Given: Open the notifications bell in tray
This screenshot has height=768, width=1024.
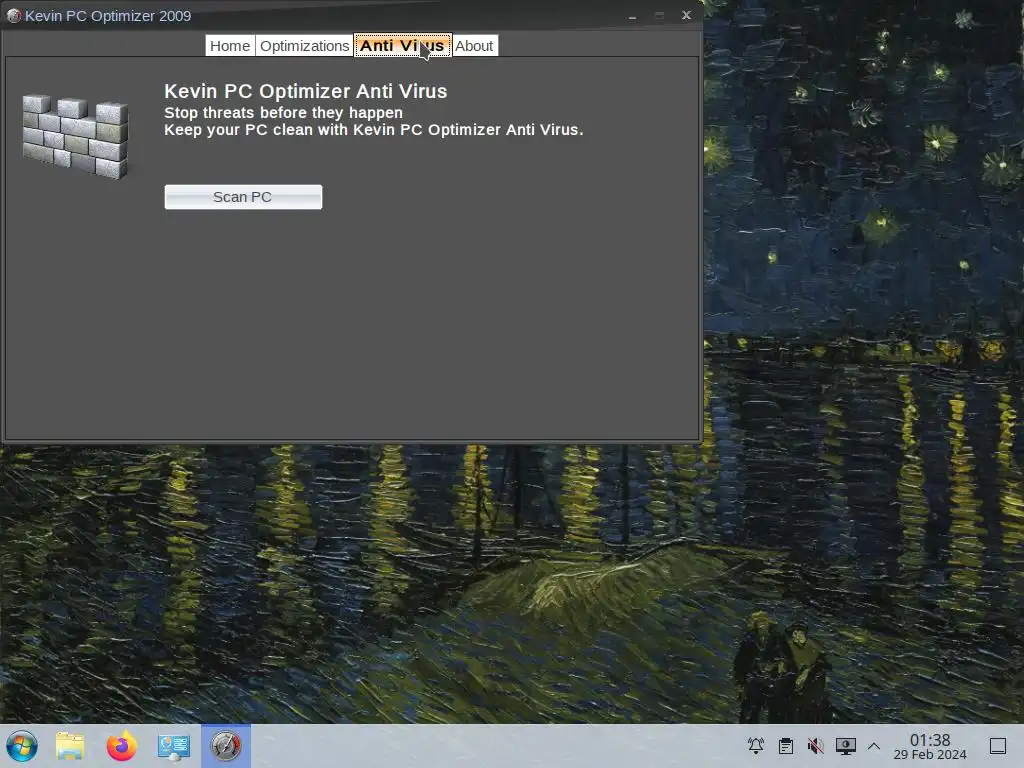Looking at the screenshot, I should [756, 746].
